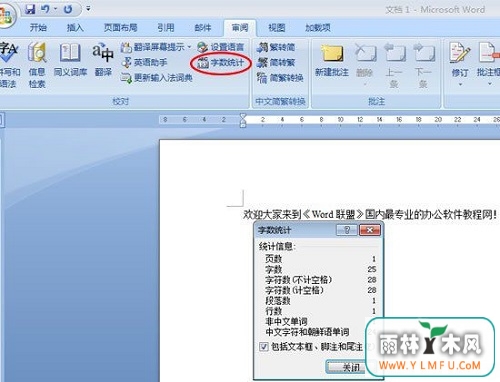Click 更新输入法词典
The width and height of the screenshot is (500, 382).
[157, 78]
